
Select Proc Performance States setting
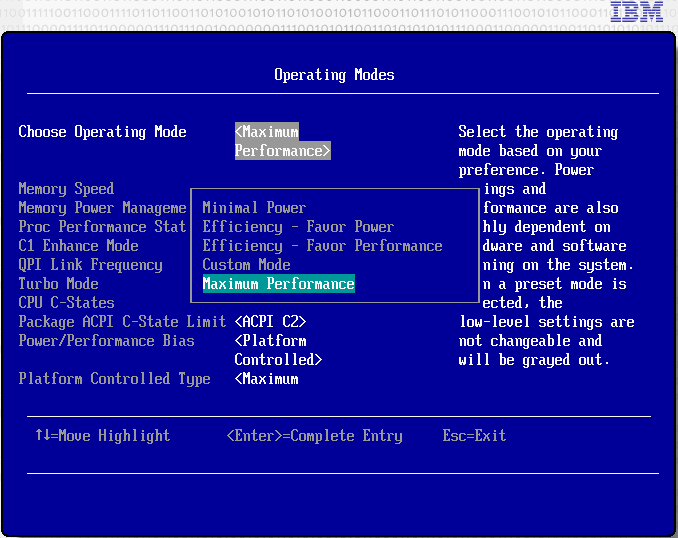pos(102,227)
